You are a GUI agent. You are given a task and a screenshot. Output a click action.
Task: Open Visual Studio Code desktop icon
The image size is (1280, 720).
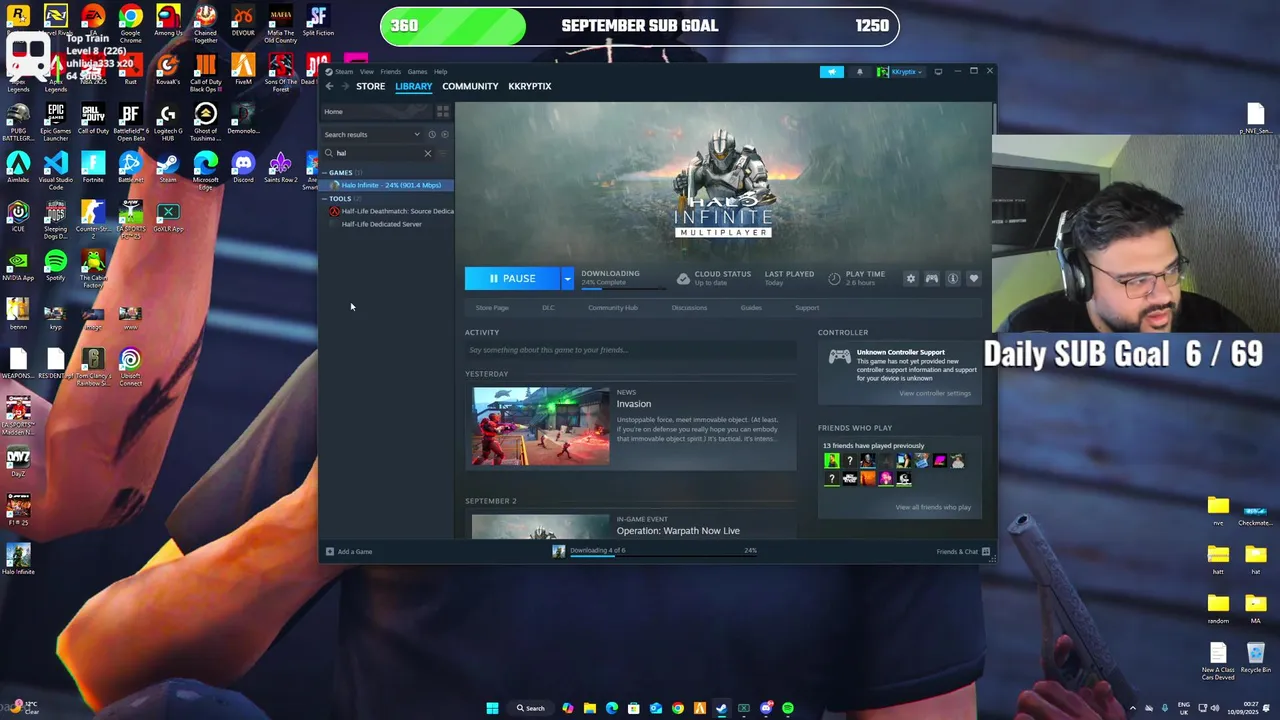tap(55, 171)
